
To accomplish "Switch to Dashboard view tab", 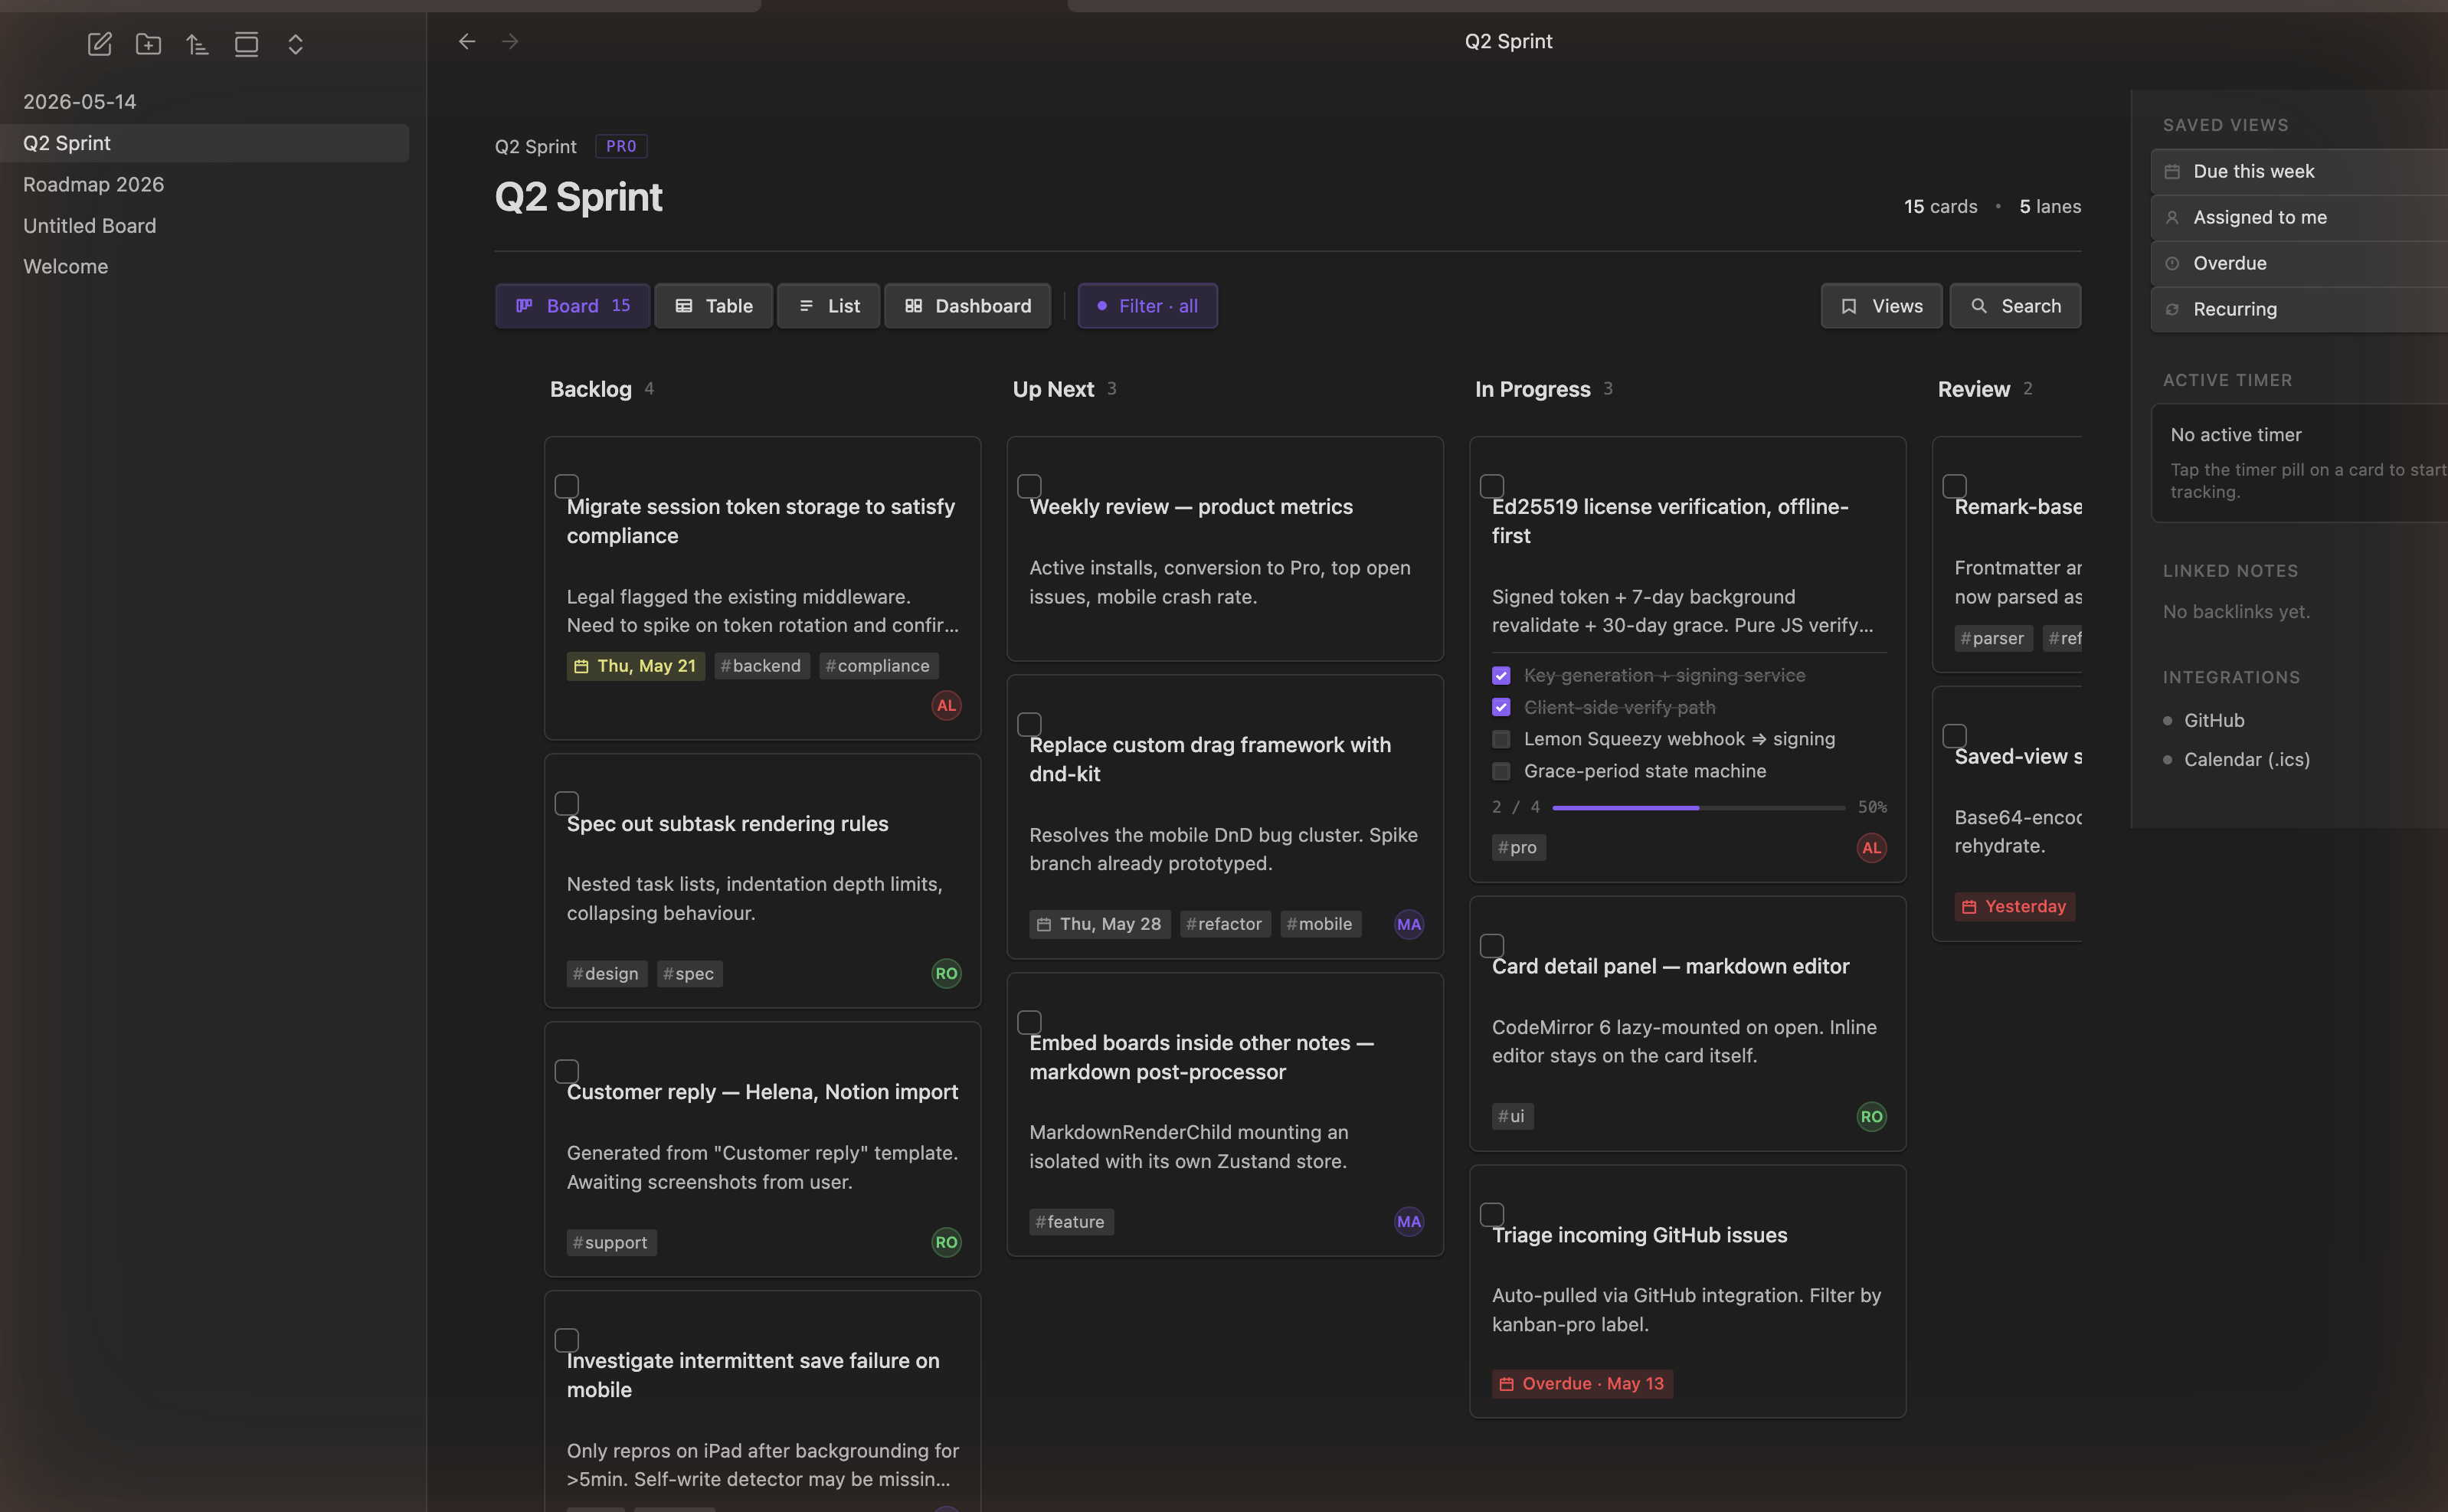I will [x=968, y=306].
